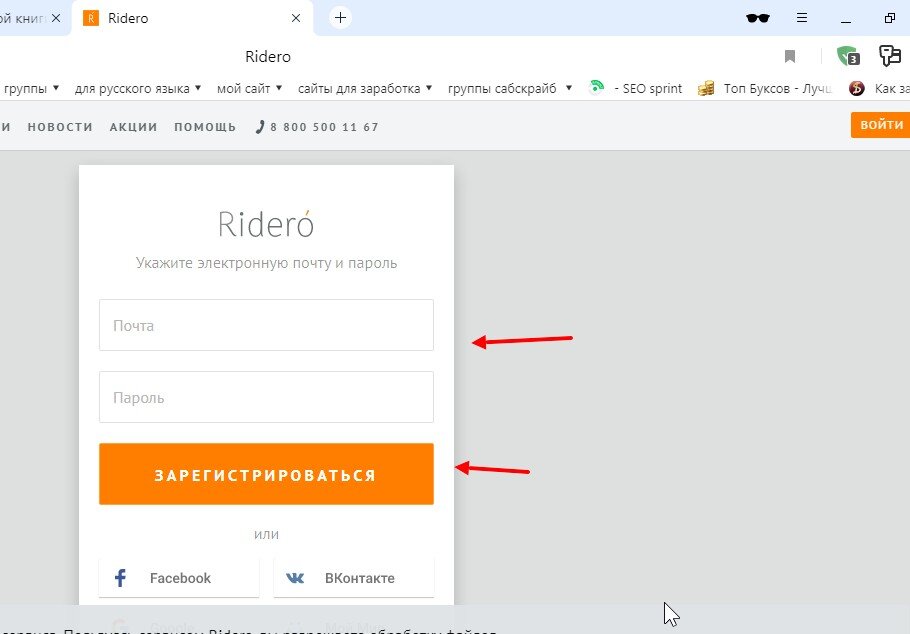Click the sunglasses incognito icon
Screen dimensions: 910x634
(758, 18)
